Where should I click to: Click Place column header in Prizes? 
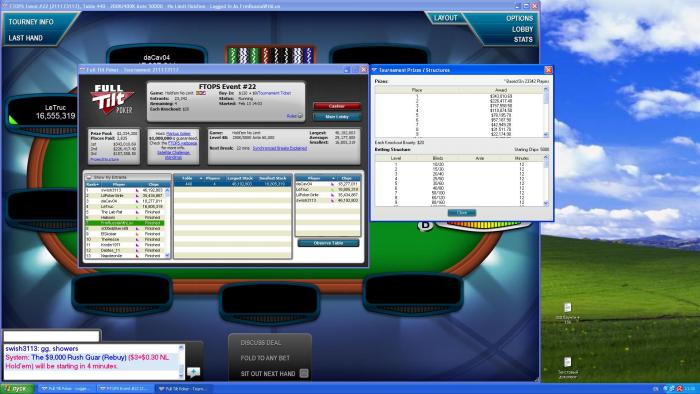(x=417, y=90)
